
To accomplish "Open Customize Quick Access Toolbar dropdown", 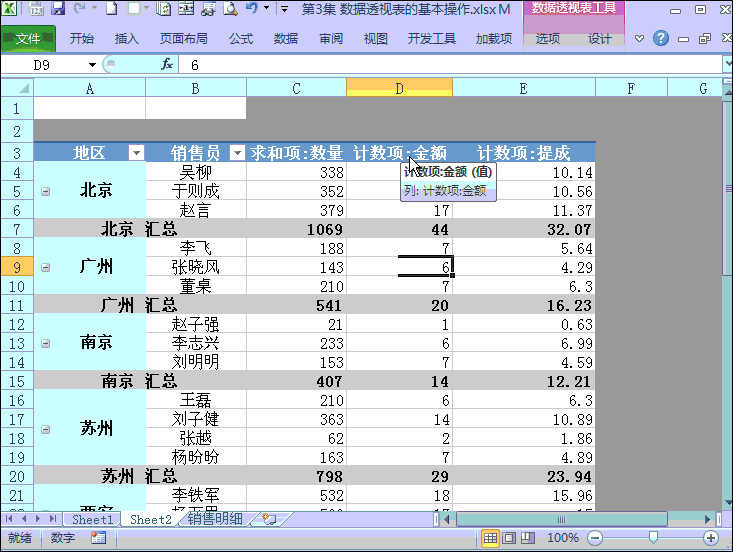I will coord(284,8).
